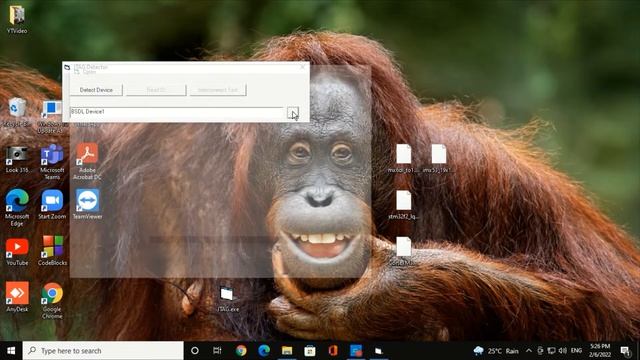Viewport: 640px width, 360px height.
Task: Select the JTAG.exe desktop file
Action: click(227, 300)
